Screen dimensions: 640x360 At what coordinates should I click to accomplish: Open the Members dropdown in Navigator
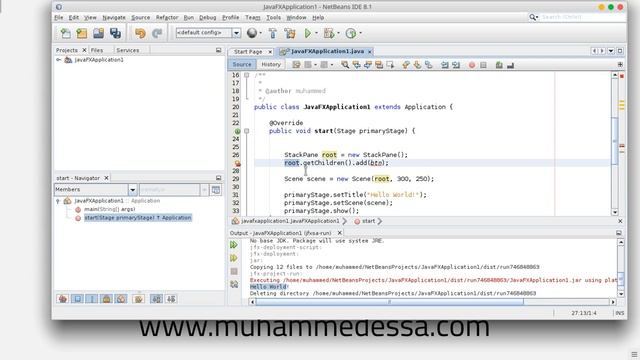[x=132, y=189]
